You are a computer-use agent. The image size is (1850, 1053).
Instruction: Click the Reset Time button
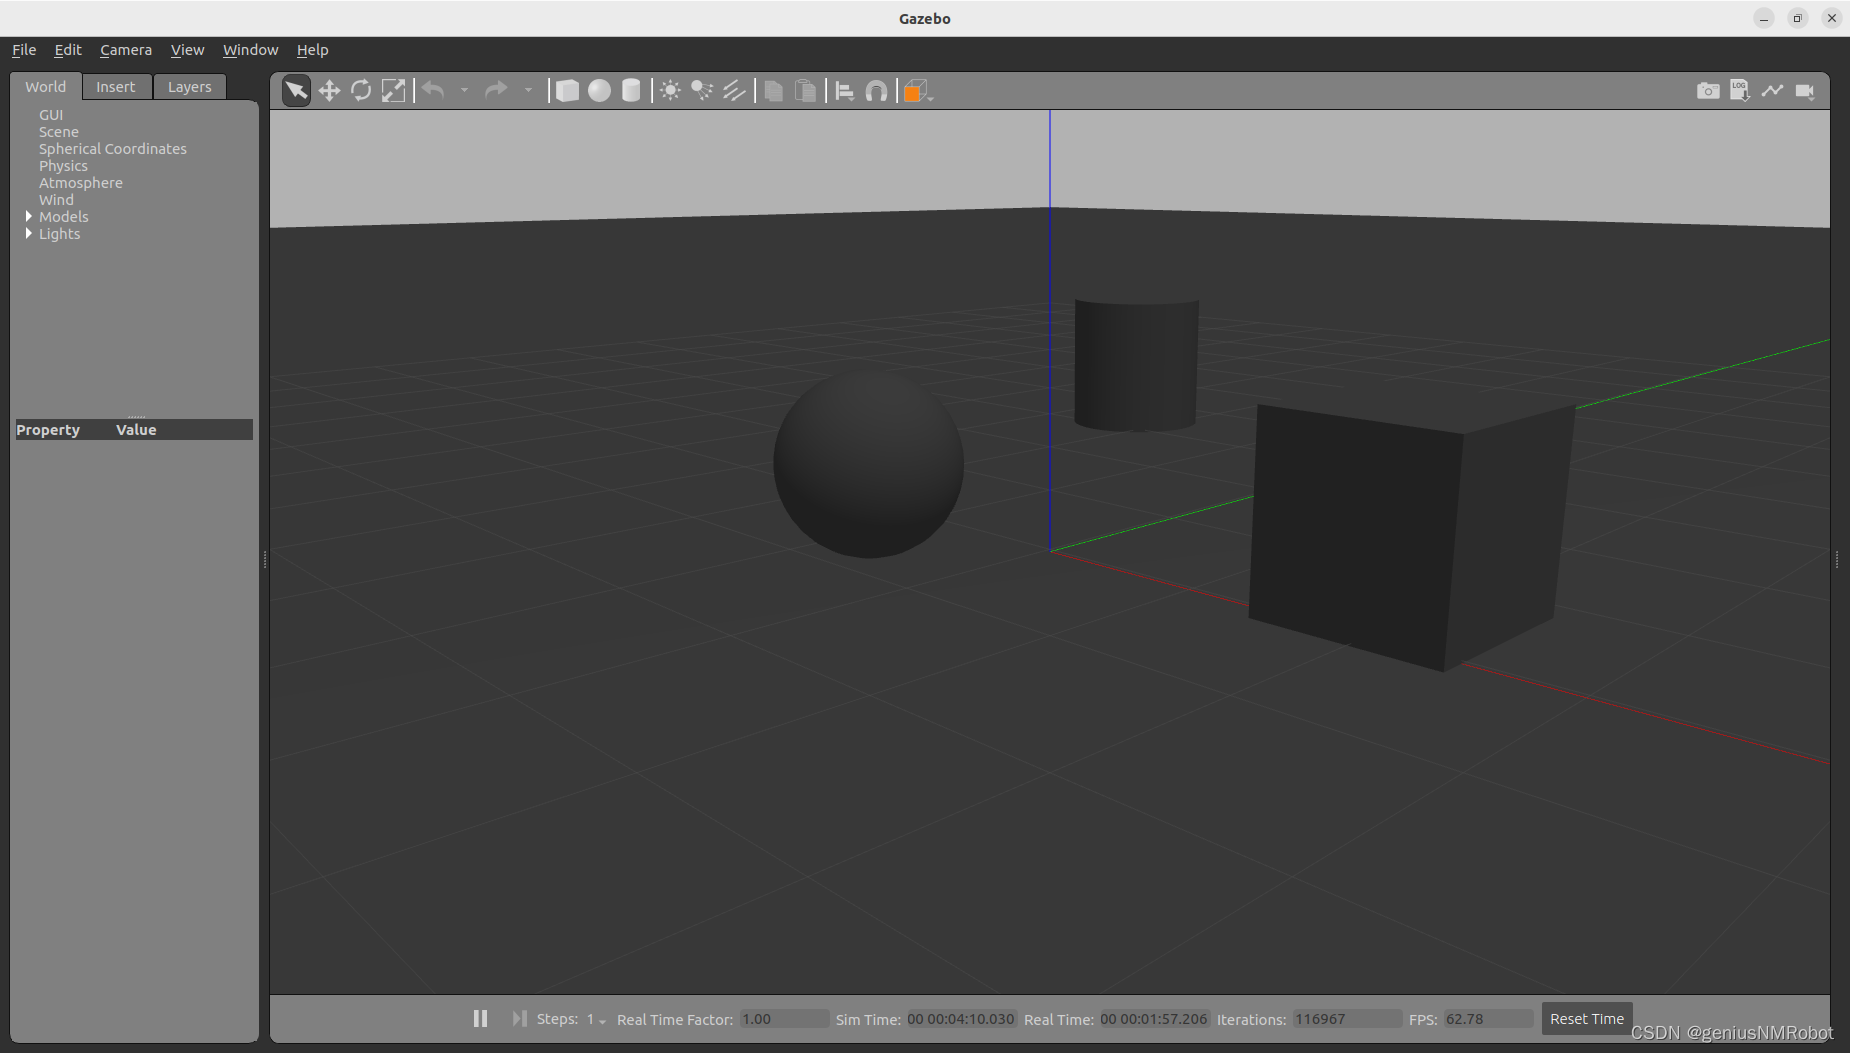(x=1586, y=1018)
